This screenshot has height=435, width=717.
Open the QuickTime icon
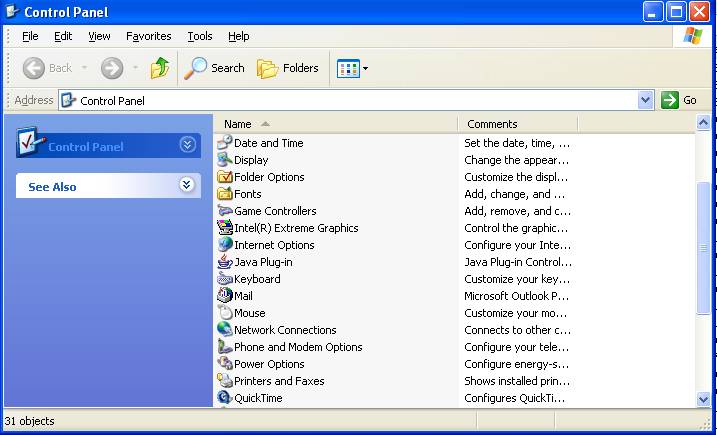[225, 397]
